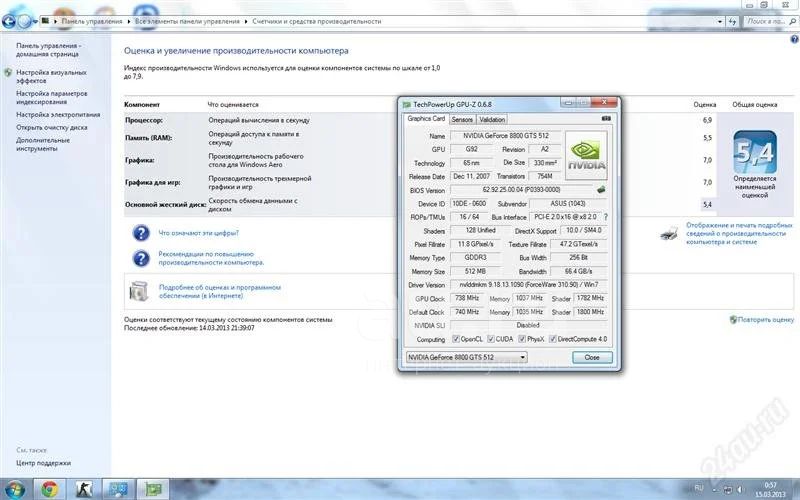Click the RU language indicator
This screenshot has width=800, height=500.
(698, 488)
